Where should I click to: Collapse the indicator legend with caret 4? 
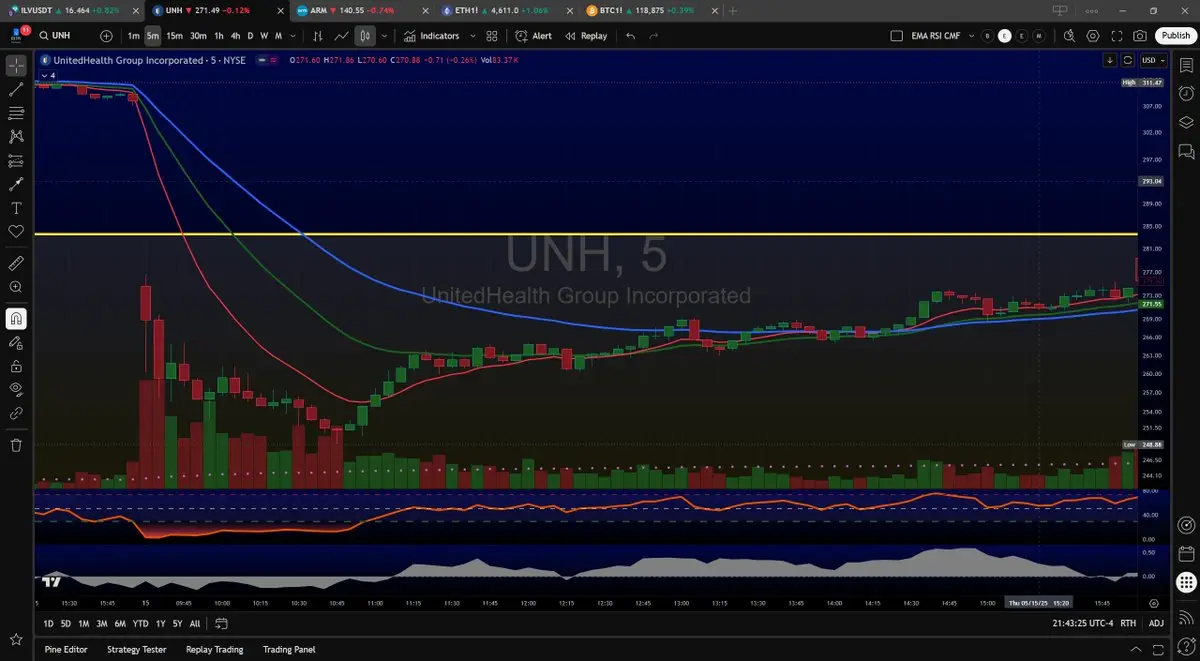coord(48,74)
